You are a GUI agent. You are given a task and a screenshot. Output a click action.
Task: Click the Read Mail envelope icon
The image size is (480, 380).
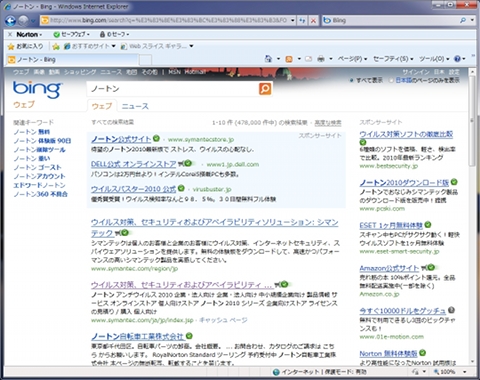(308, 59)
